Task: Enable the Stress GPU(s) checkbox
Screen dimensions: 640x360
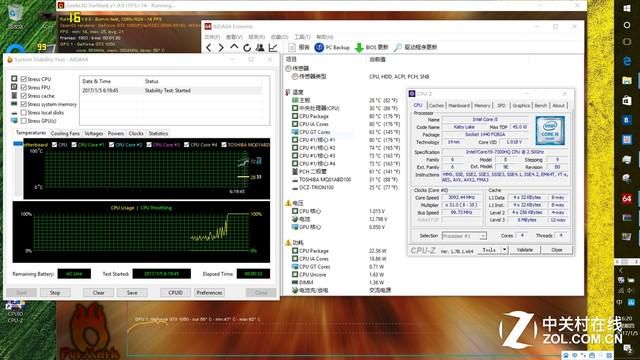Action: point(24,121)
